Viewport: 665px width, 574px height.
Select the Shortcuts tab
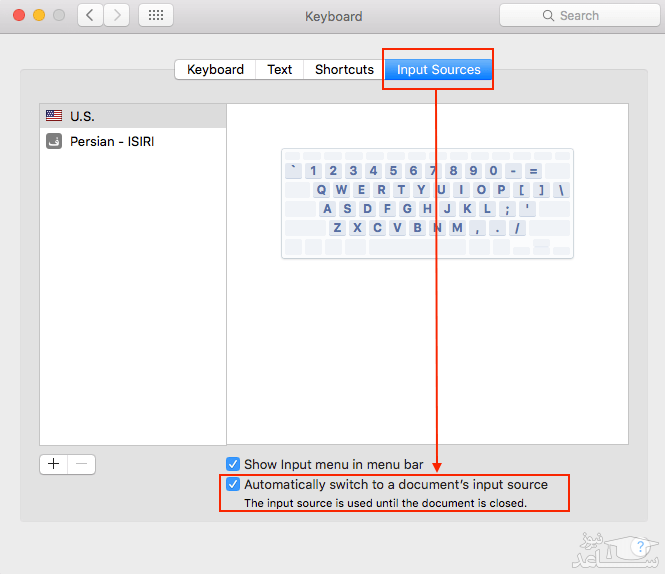click(344, 70)
